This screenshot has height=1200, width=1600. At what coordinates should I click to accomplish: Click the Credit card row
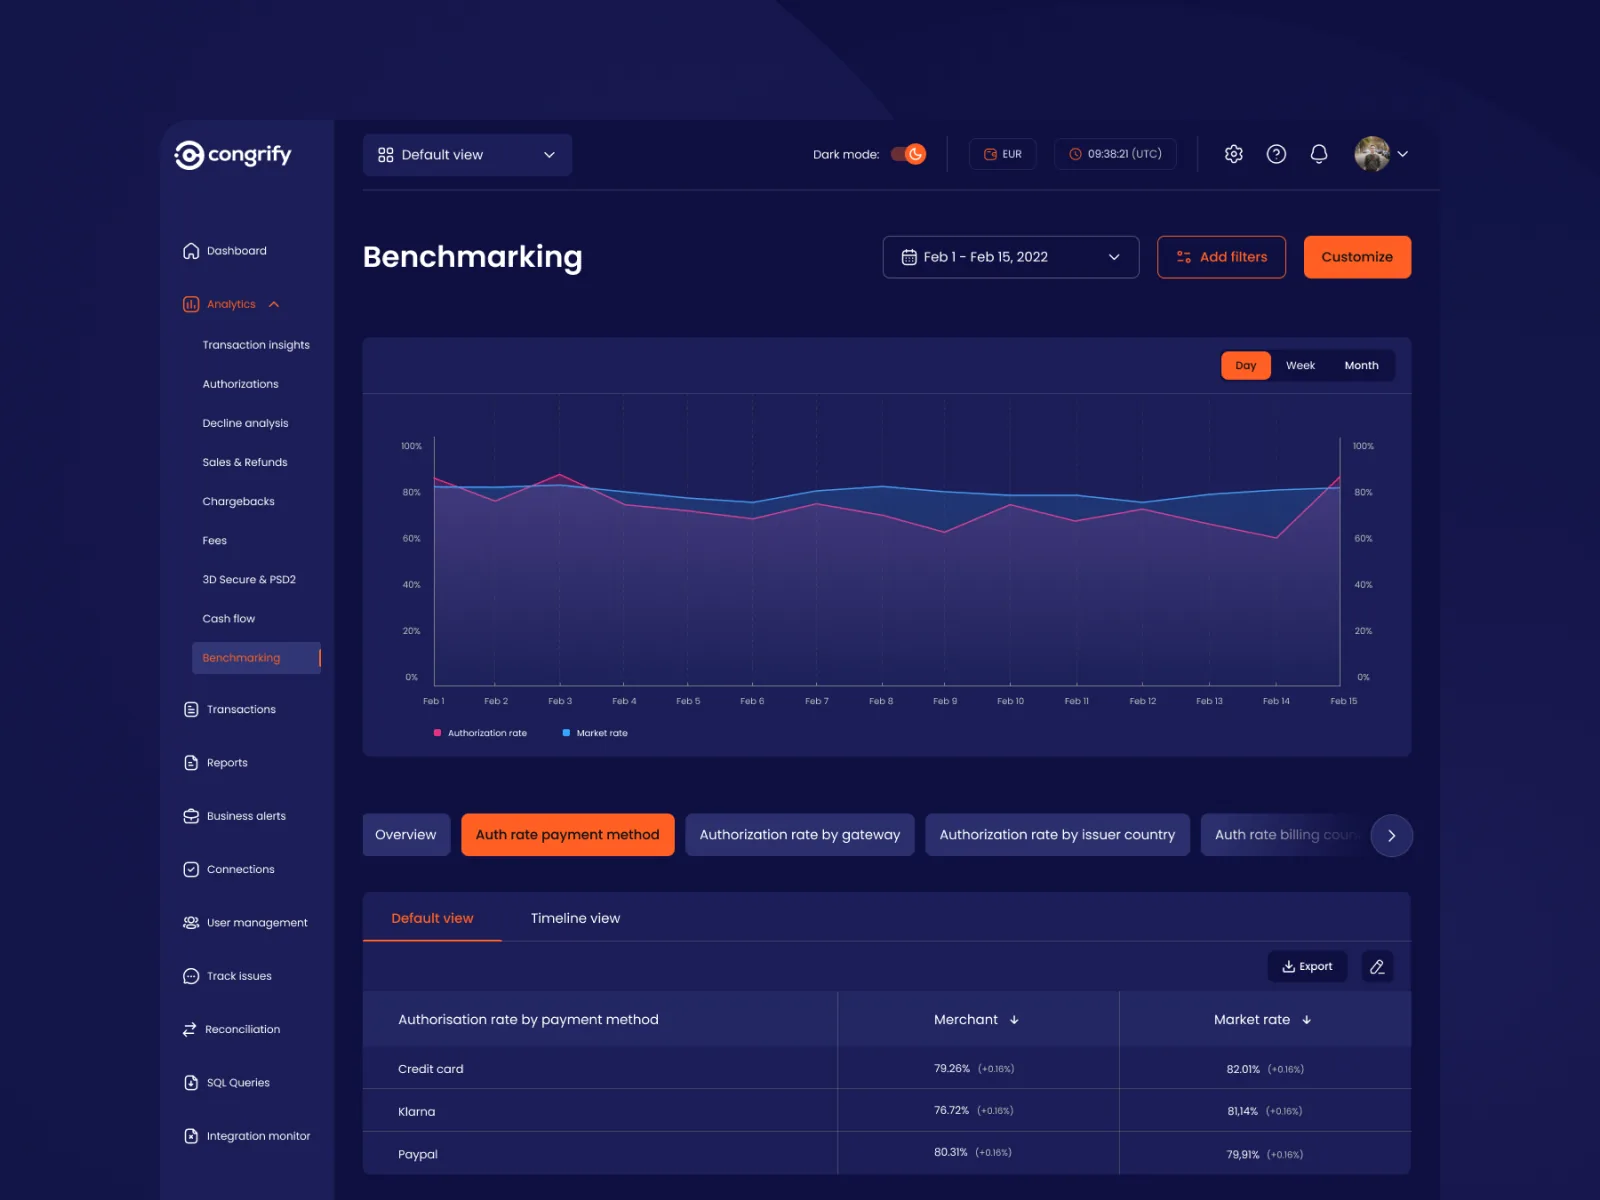[x=886, y=1068]
